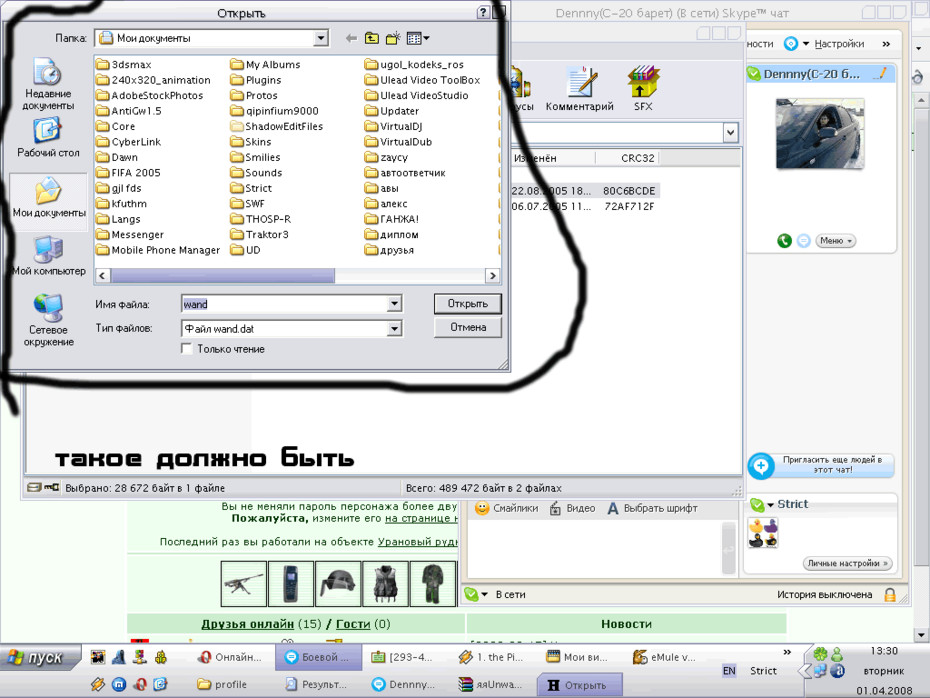Select the диплом folder
930x698 pixels.
pyautogui.click(x=392, y=235)
